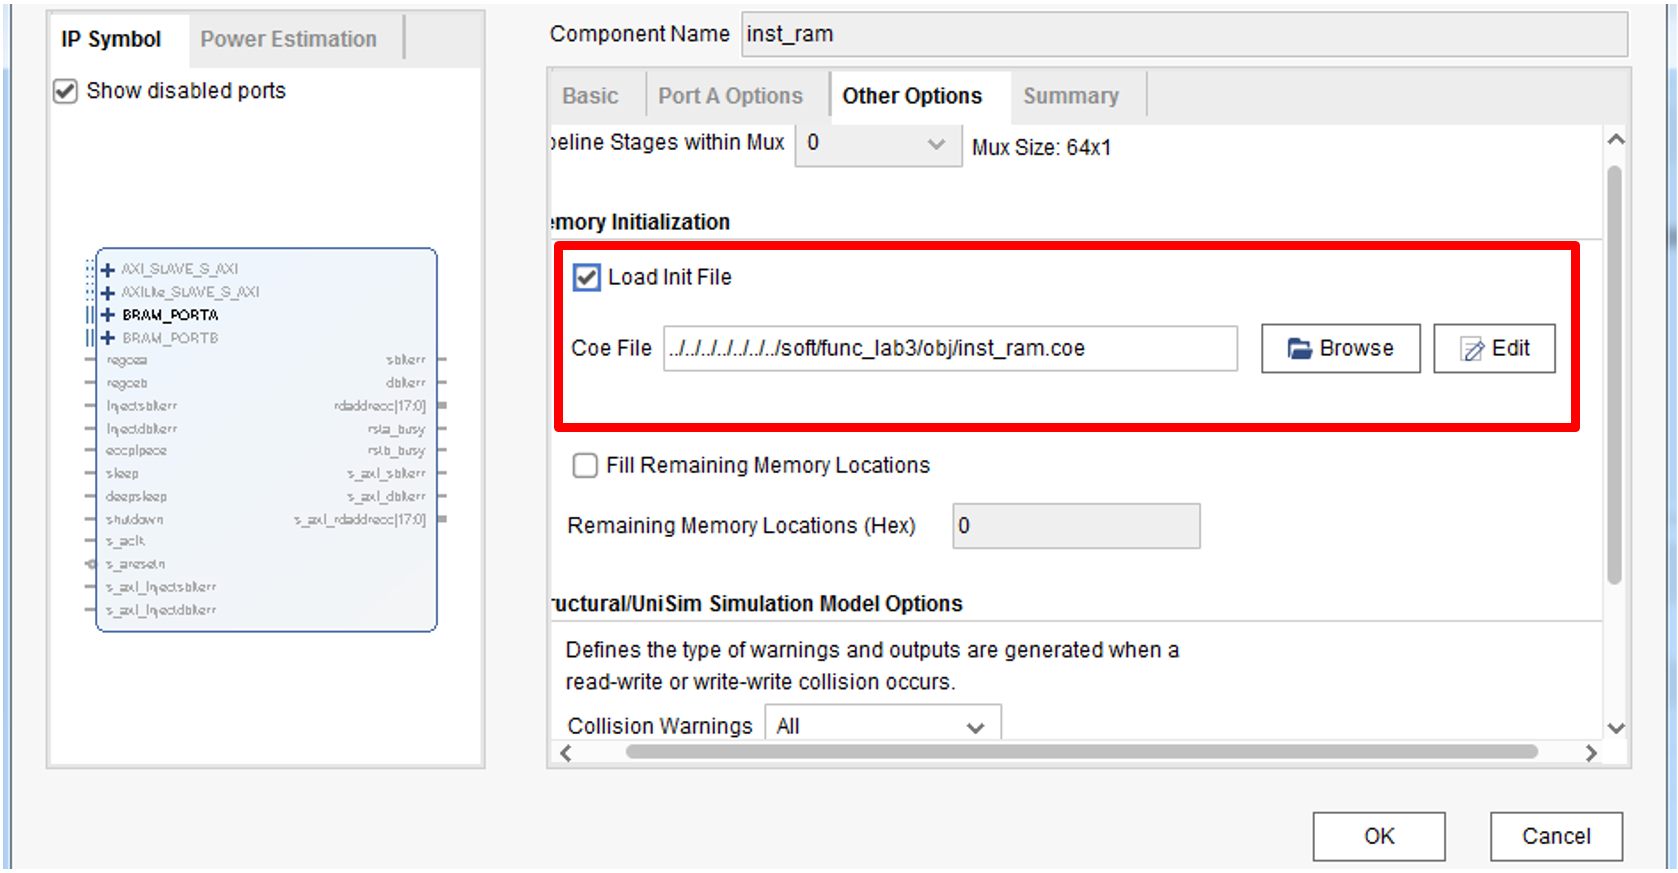The height and width of the screenshot is (873, 1678).
Task: Open the Collision Warnings dropdown
Action: [x=882, y=726]
